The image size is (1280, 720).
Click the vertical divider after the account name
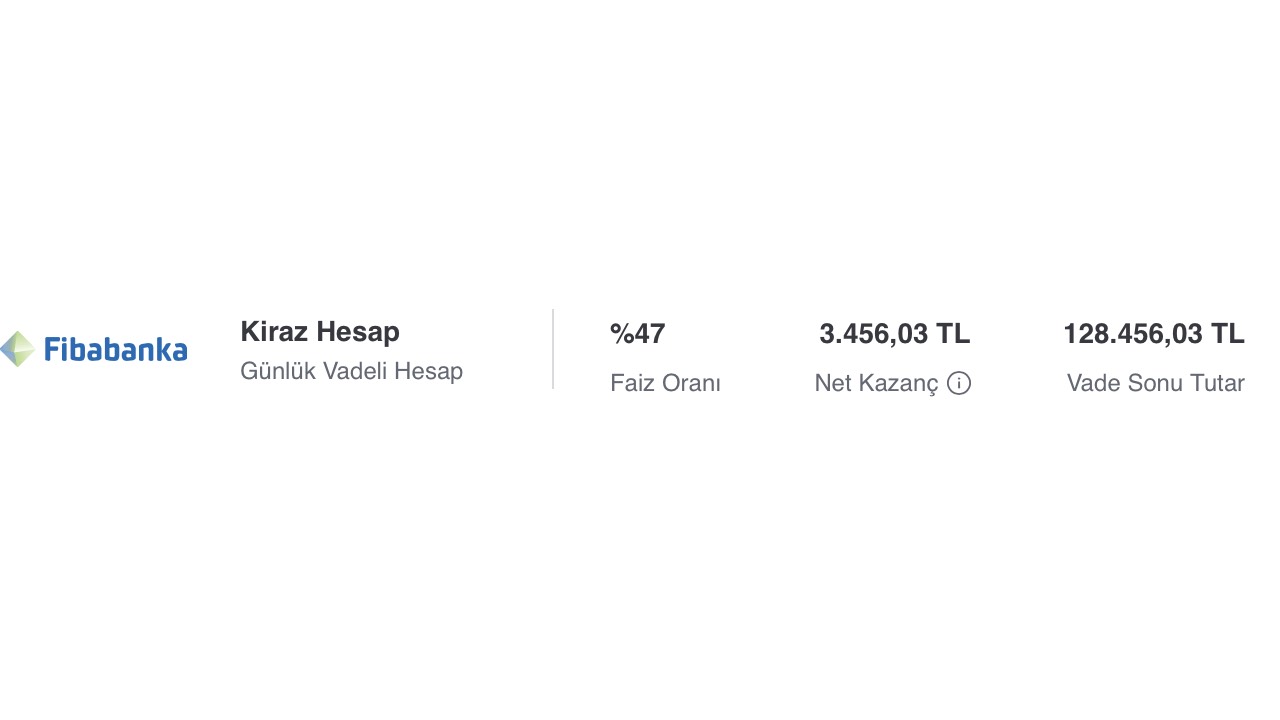(553, 349)
